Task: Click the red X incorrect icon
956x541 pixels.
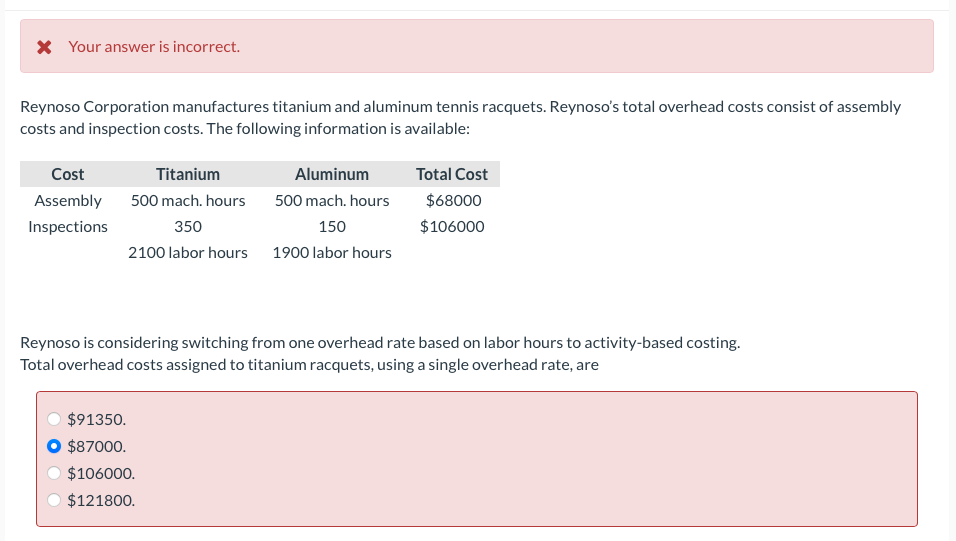Action: [x=44, y=47]
